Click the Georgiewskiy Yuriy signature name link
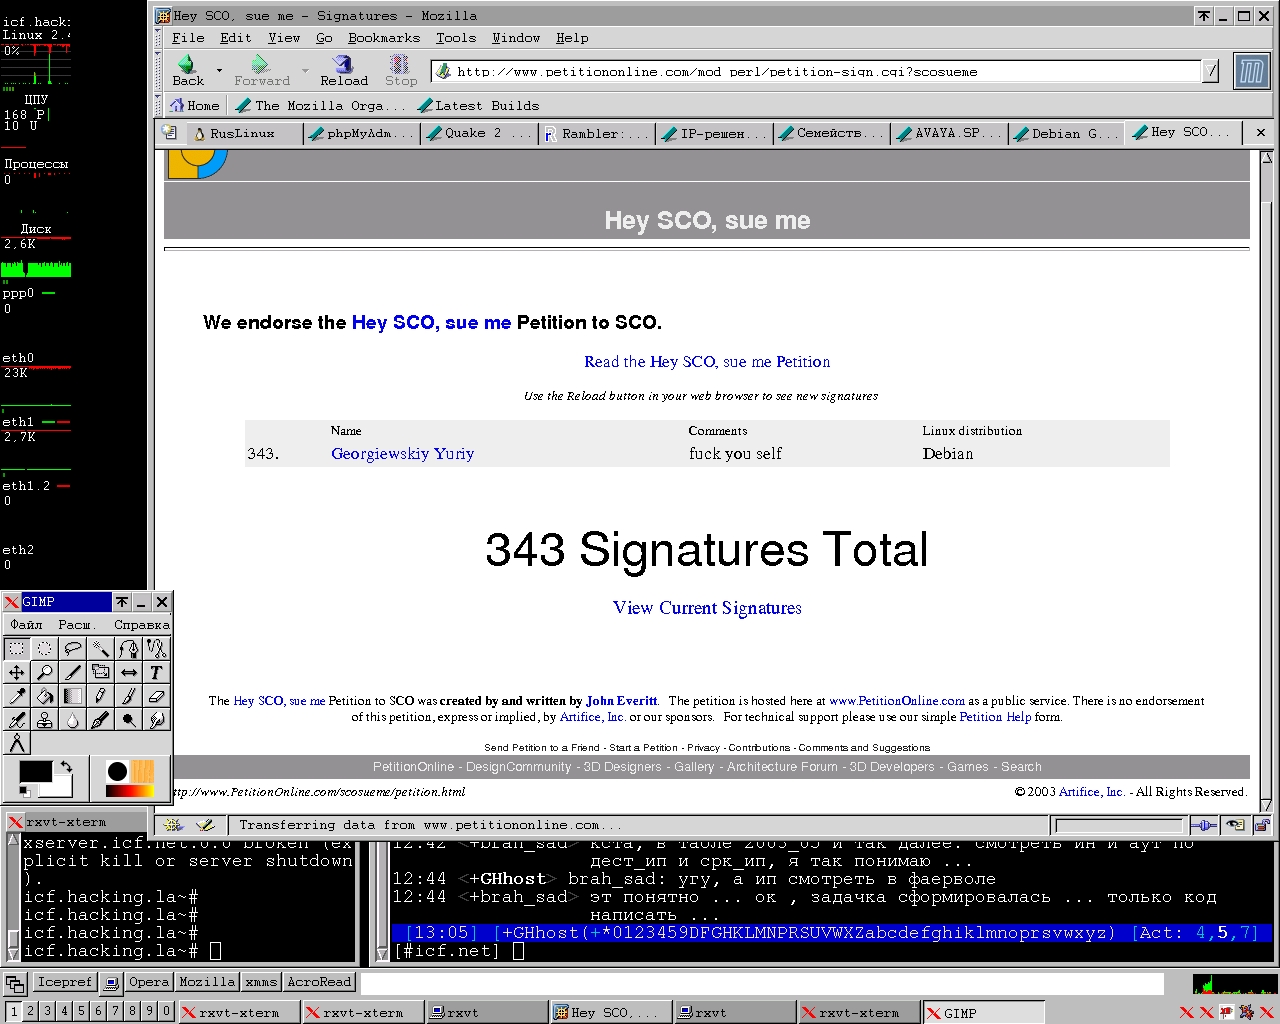The width and height of the screenshot is (1280, 1024). pos(402,454)
